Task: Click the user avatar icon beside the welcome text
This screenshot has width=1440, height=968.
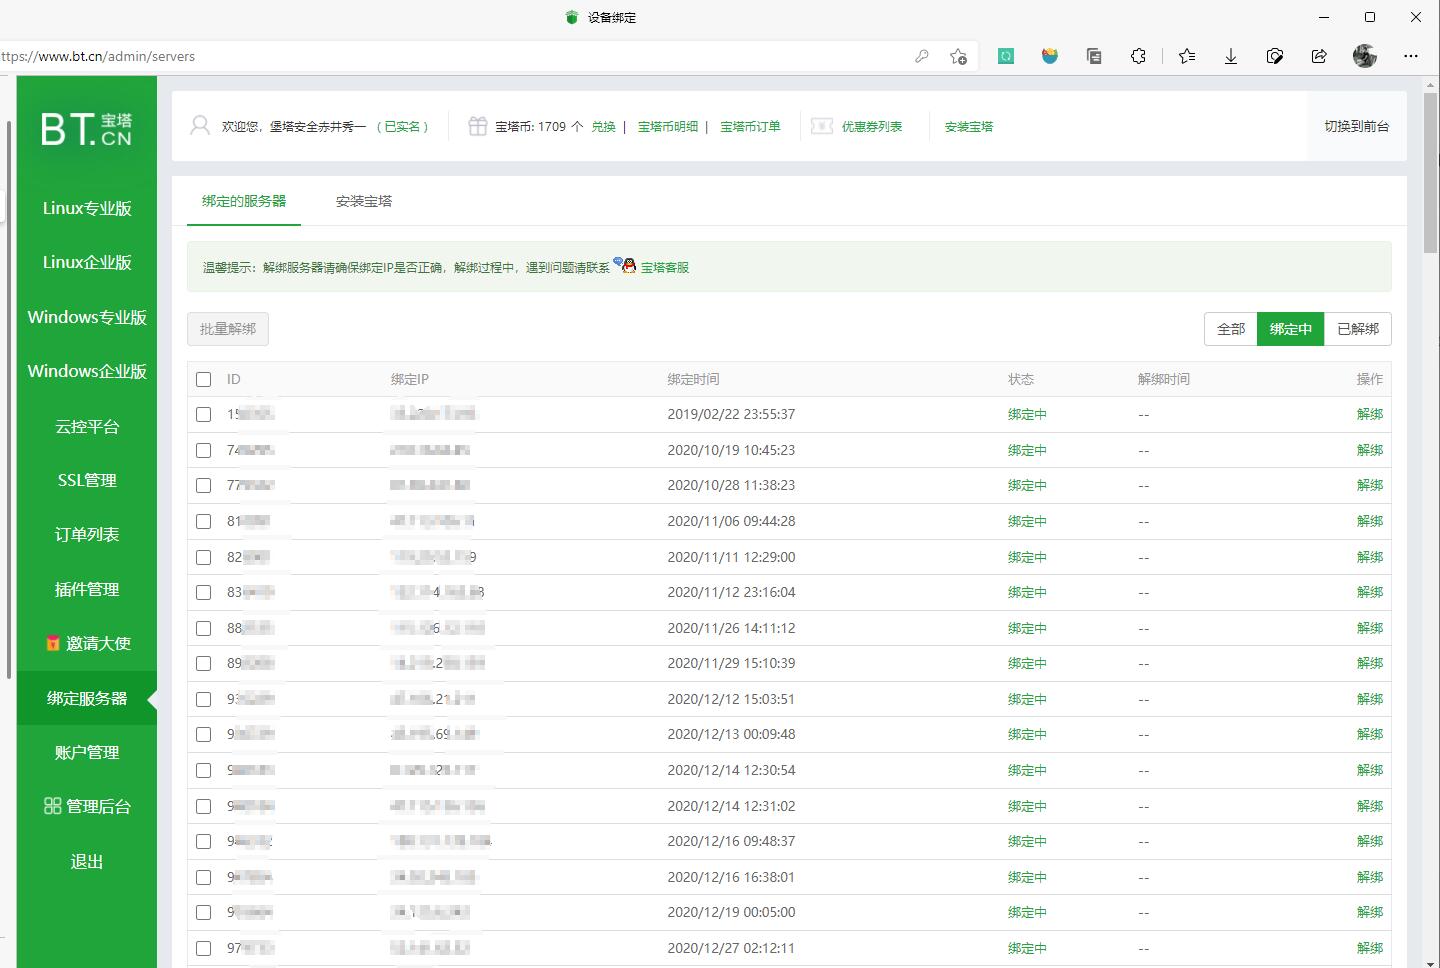Action: (200, 126)
